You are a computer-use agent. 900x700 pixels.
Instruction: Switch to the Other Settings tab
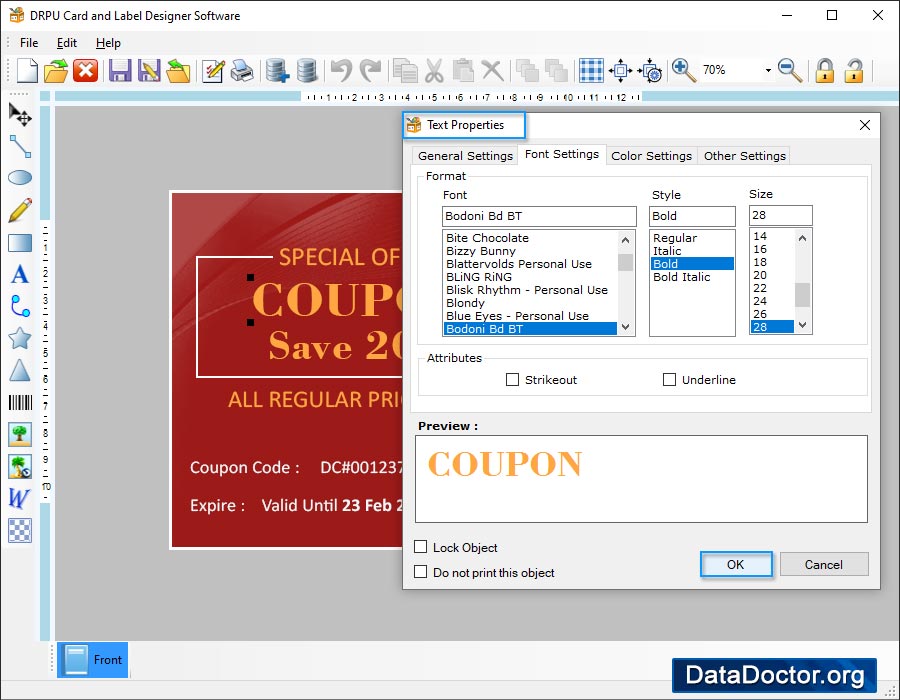tap(744, 156)
